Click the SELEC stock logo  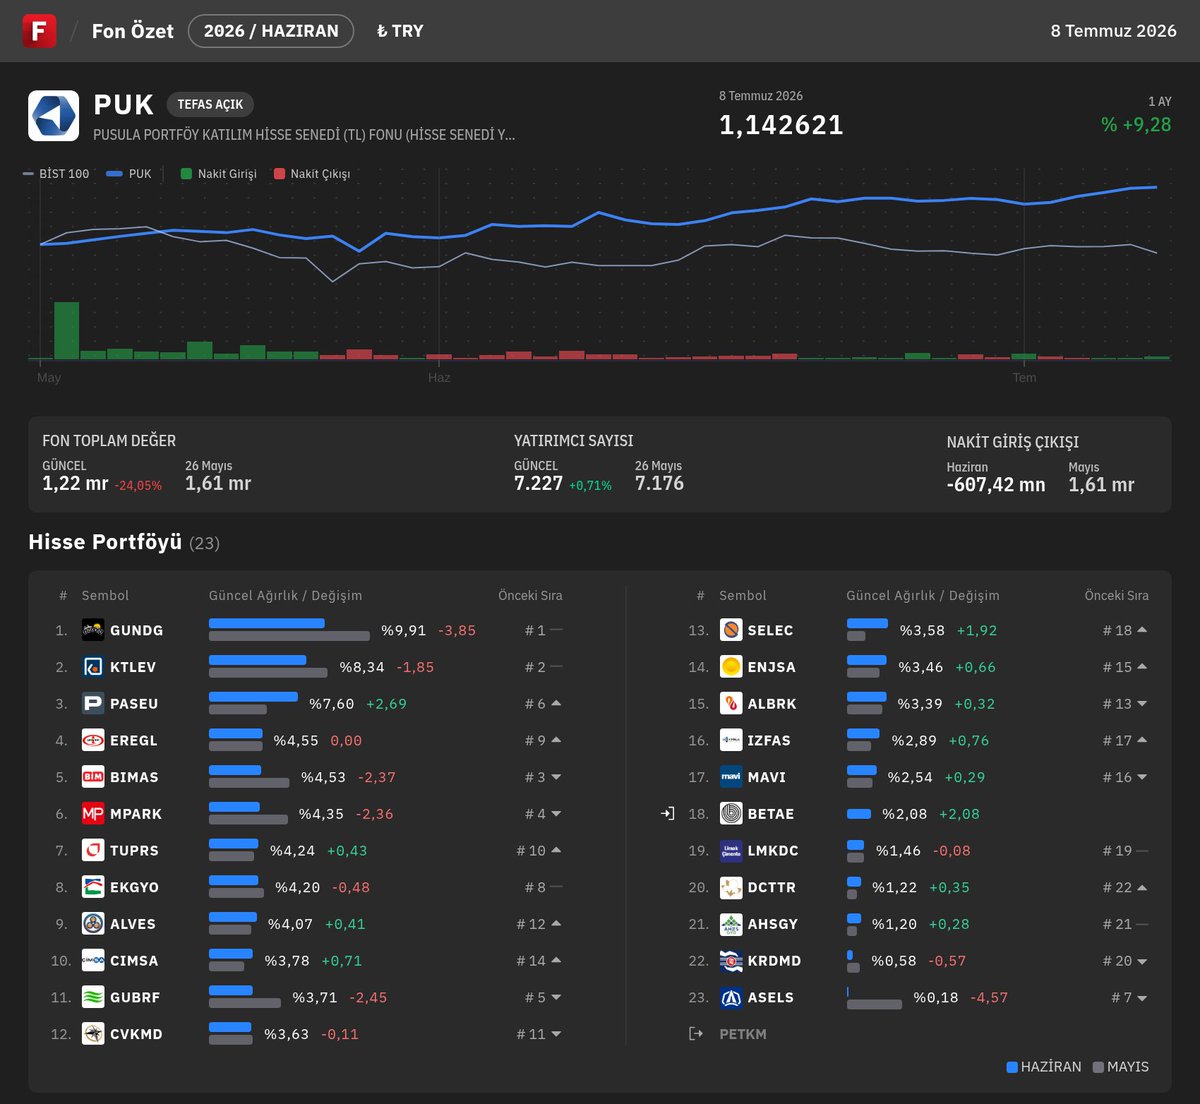731,630
